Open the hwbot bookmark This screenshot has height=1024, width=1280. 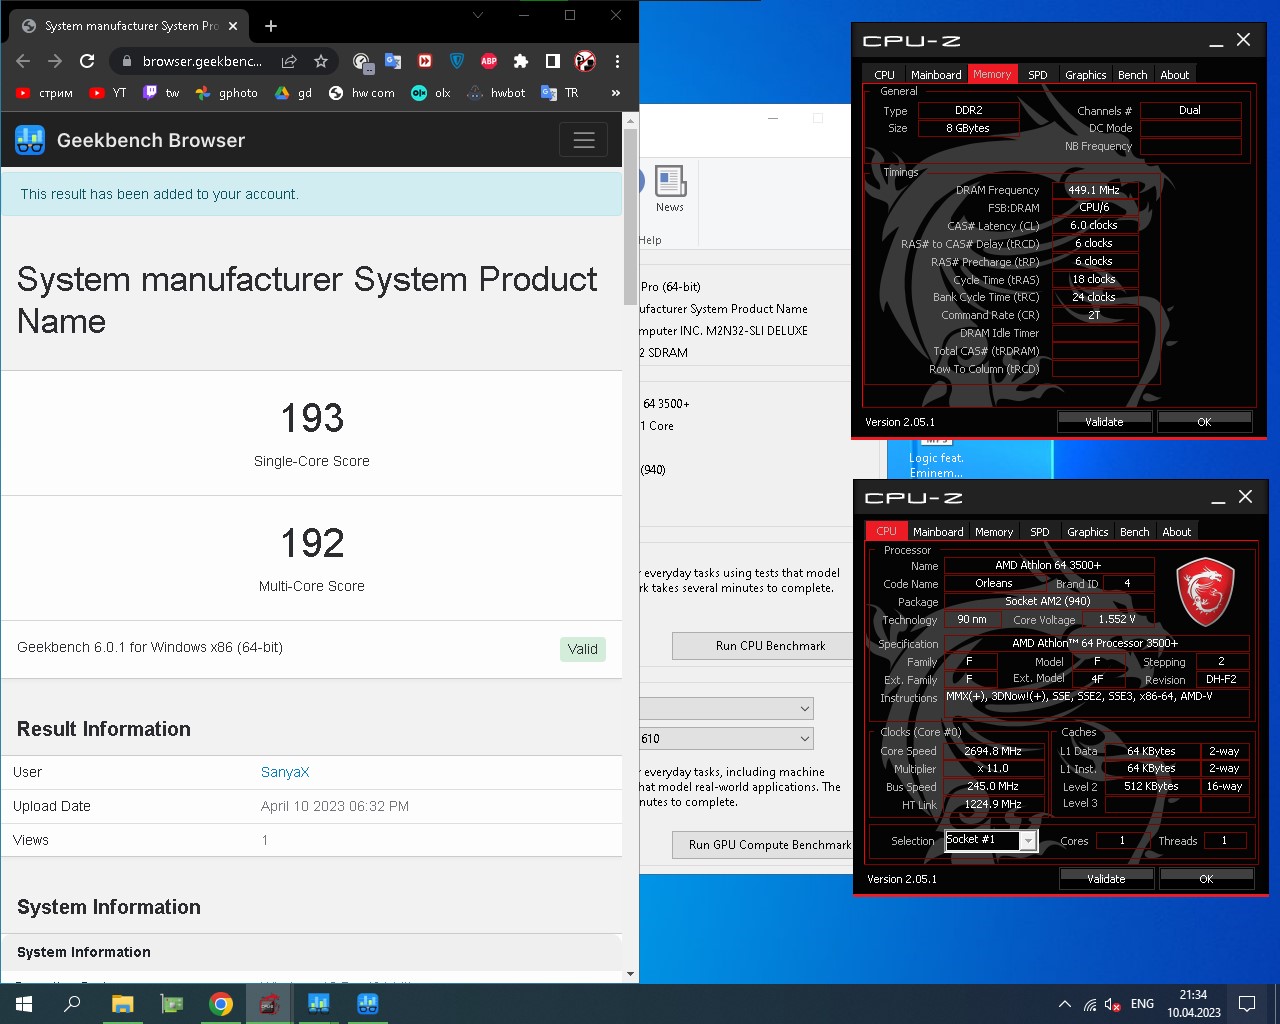point(496,93)
